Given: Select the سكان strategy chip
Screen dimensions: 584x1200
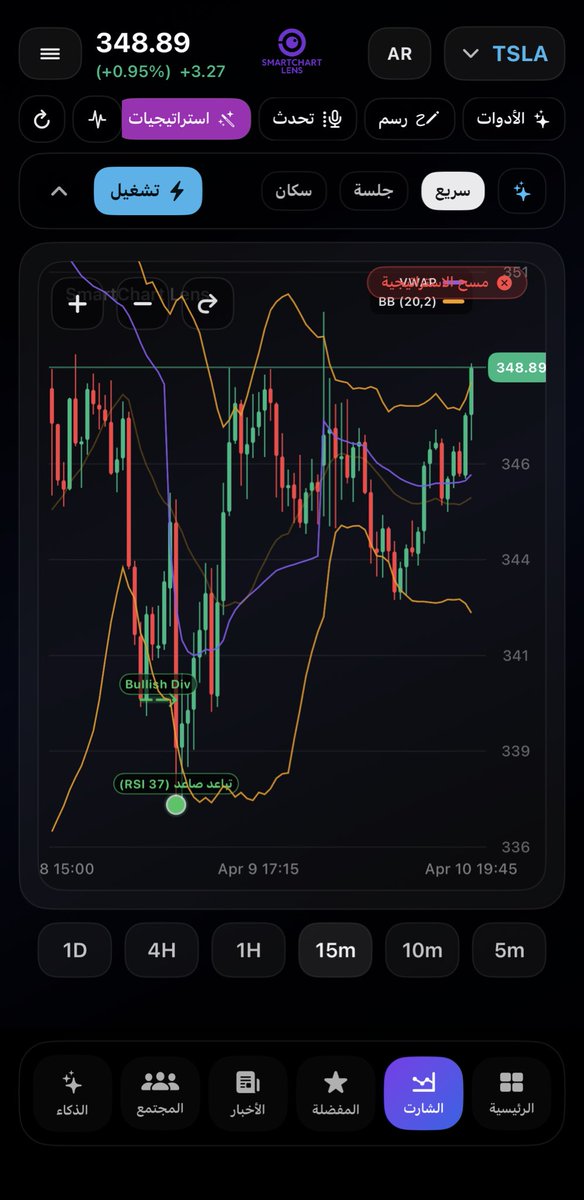Looking at the screenshot, I should click(x=294, y=191).
